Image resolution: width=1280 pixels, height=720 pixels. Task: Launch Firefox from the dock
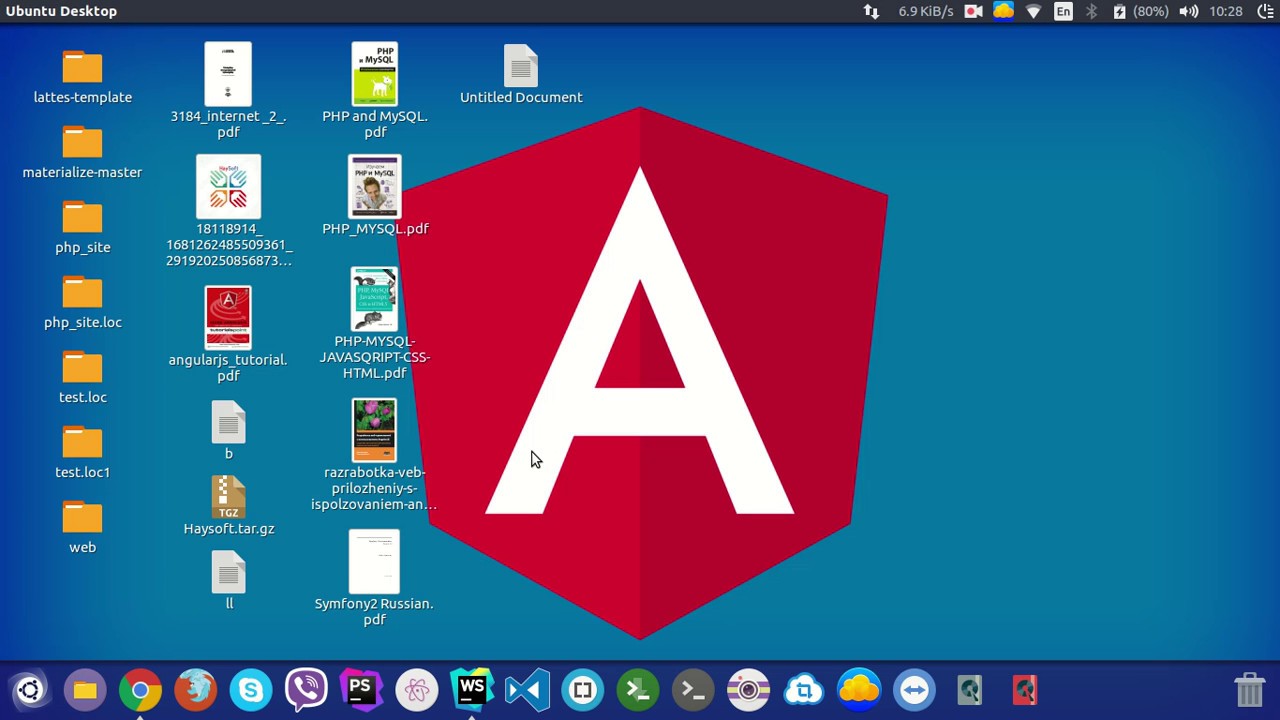(195, 690)
